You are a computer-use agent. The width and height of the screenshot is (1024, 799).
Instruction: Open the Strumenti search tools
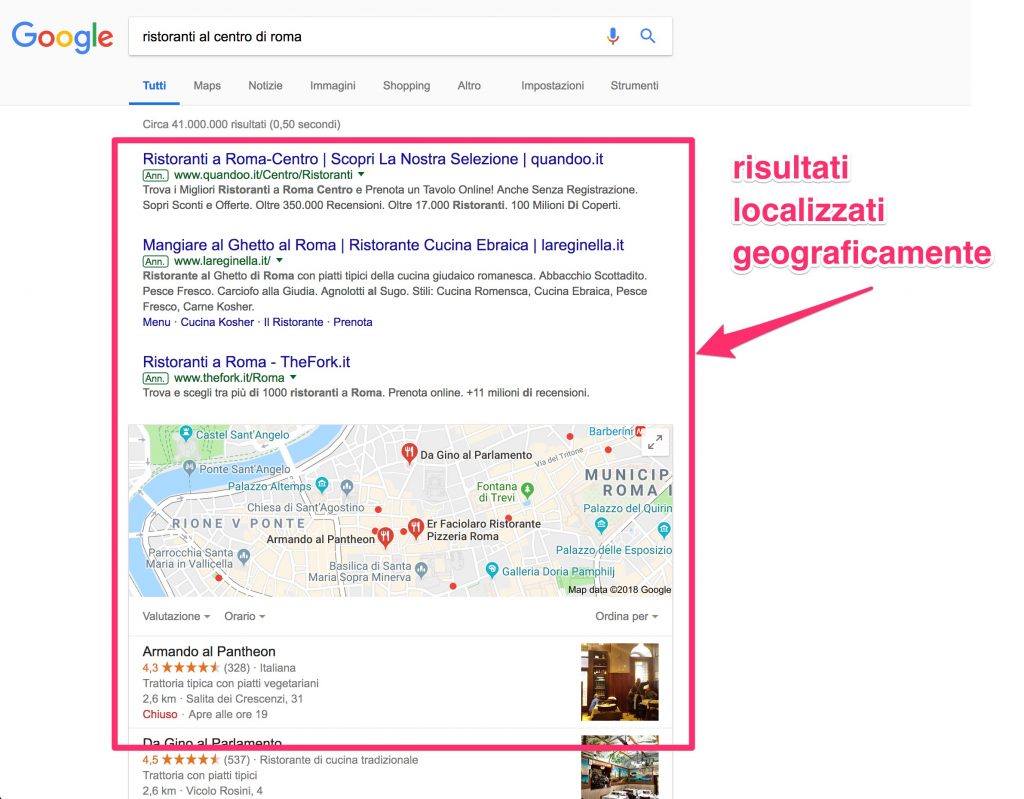pyautogui.click(x=634, y=86)
